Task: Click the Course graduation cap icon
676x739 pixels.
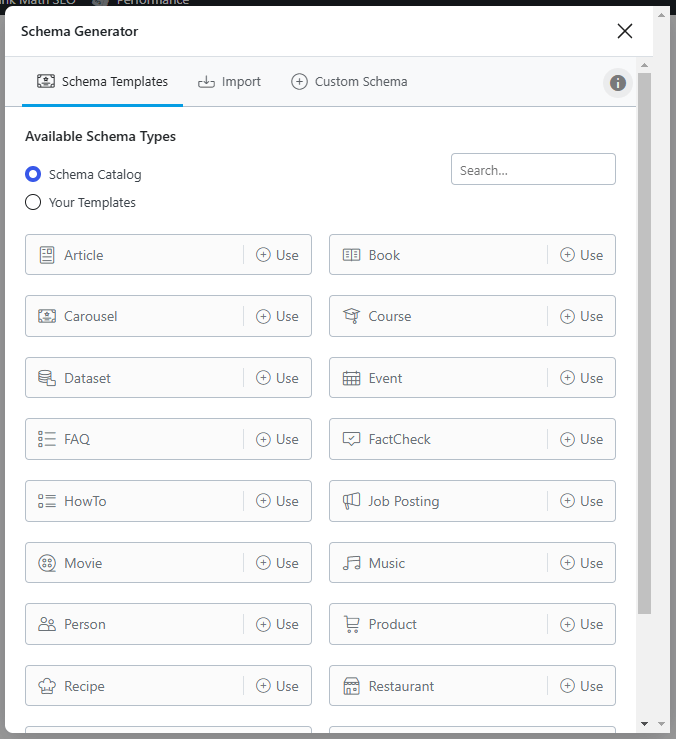Action: pyautogui.click(x=351, y=316)
